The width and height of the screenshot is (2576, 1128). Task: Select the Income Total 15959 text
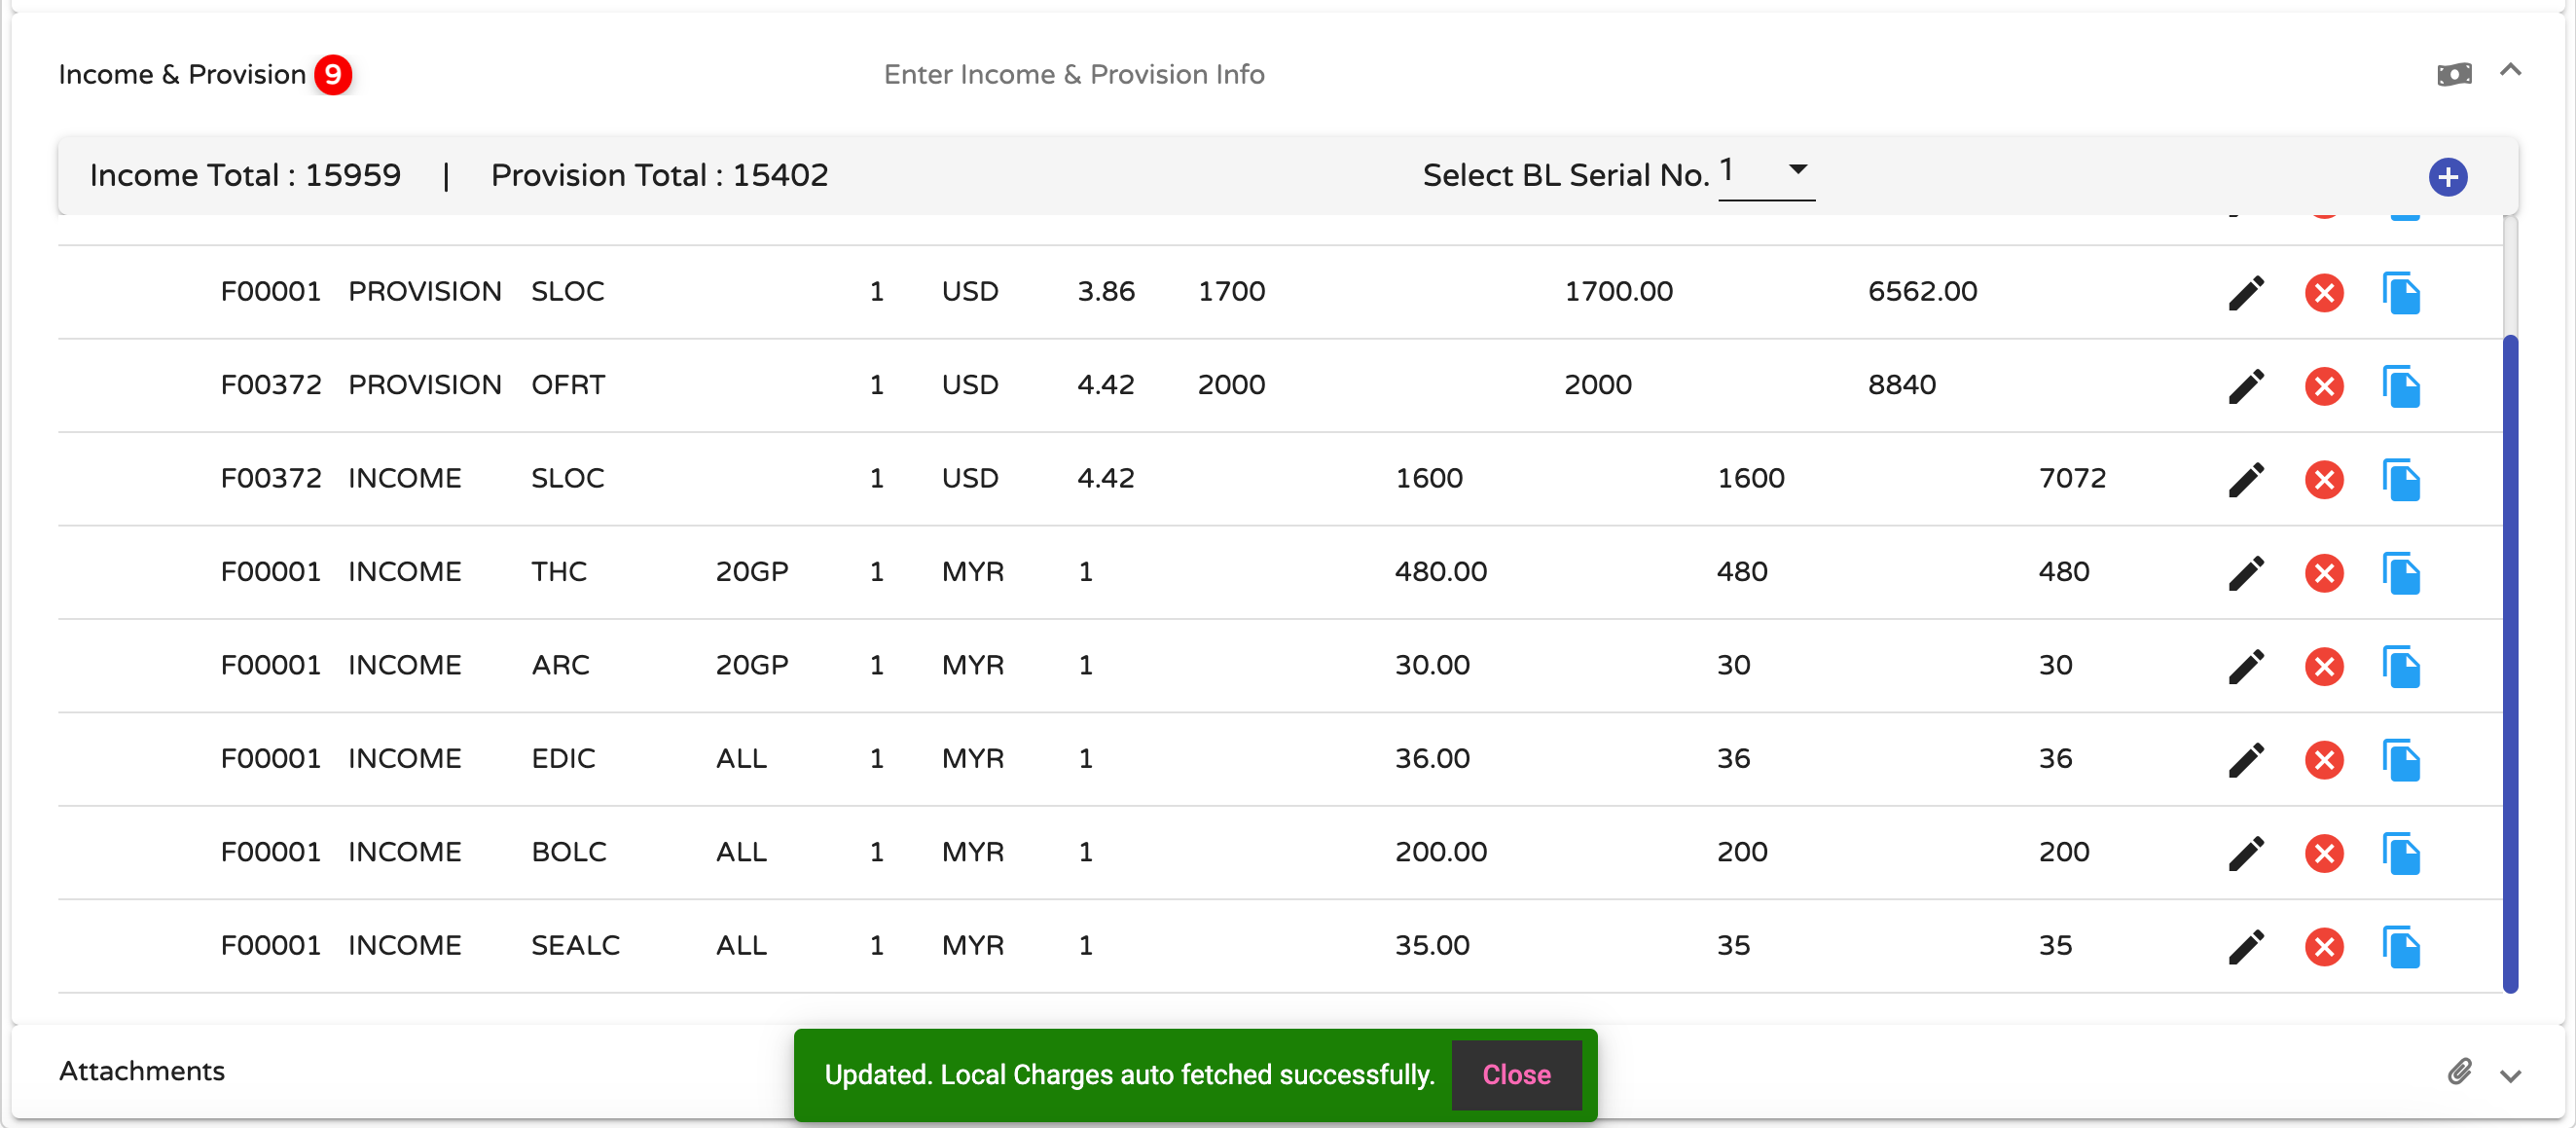(245, 175)
